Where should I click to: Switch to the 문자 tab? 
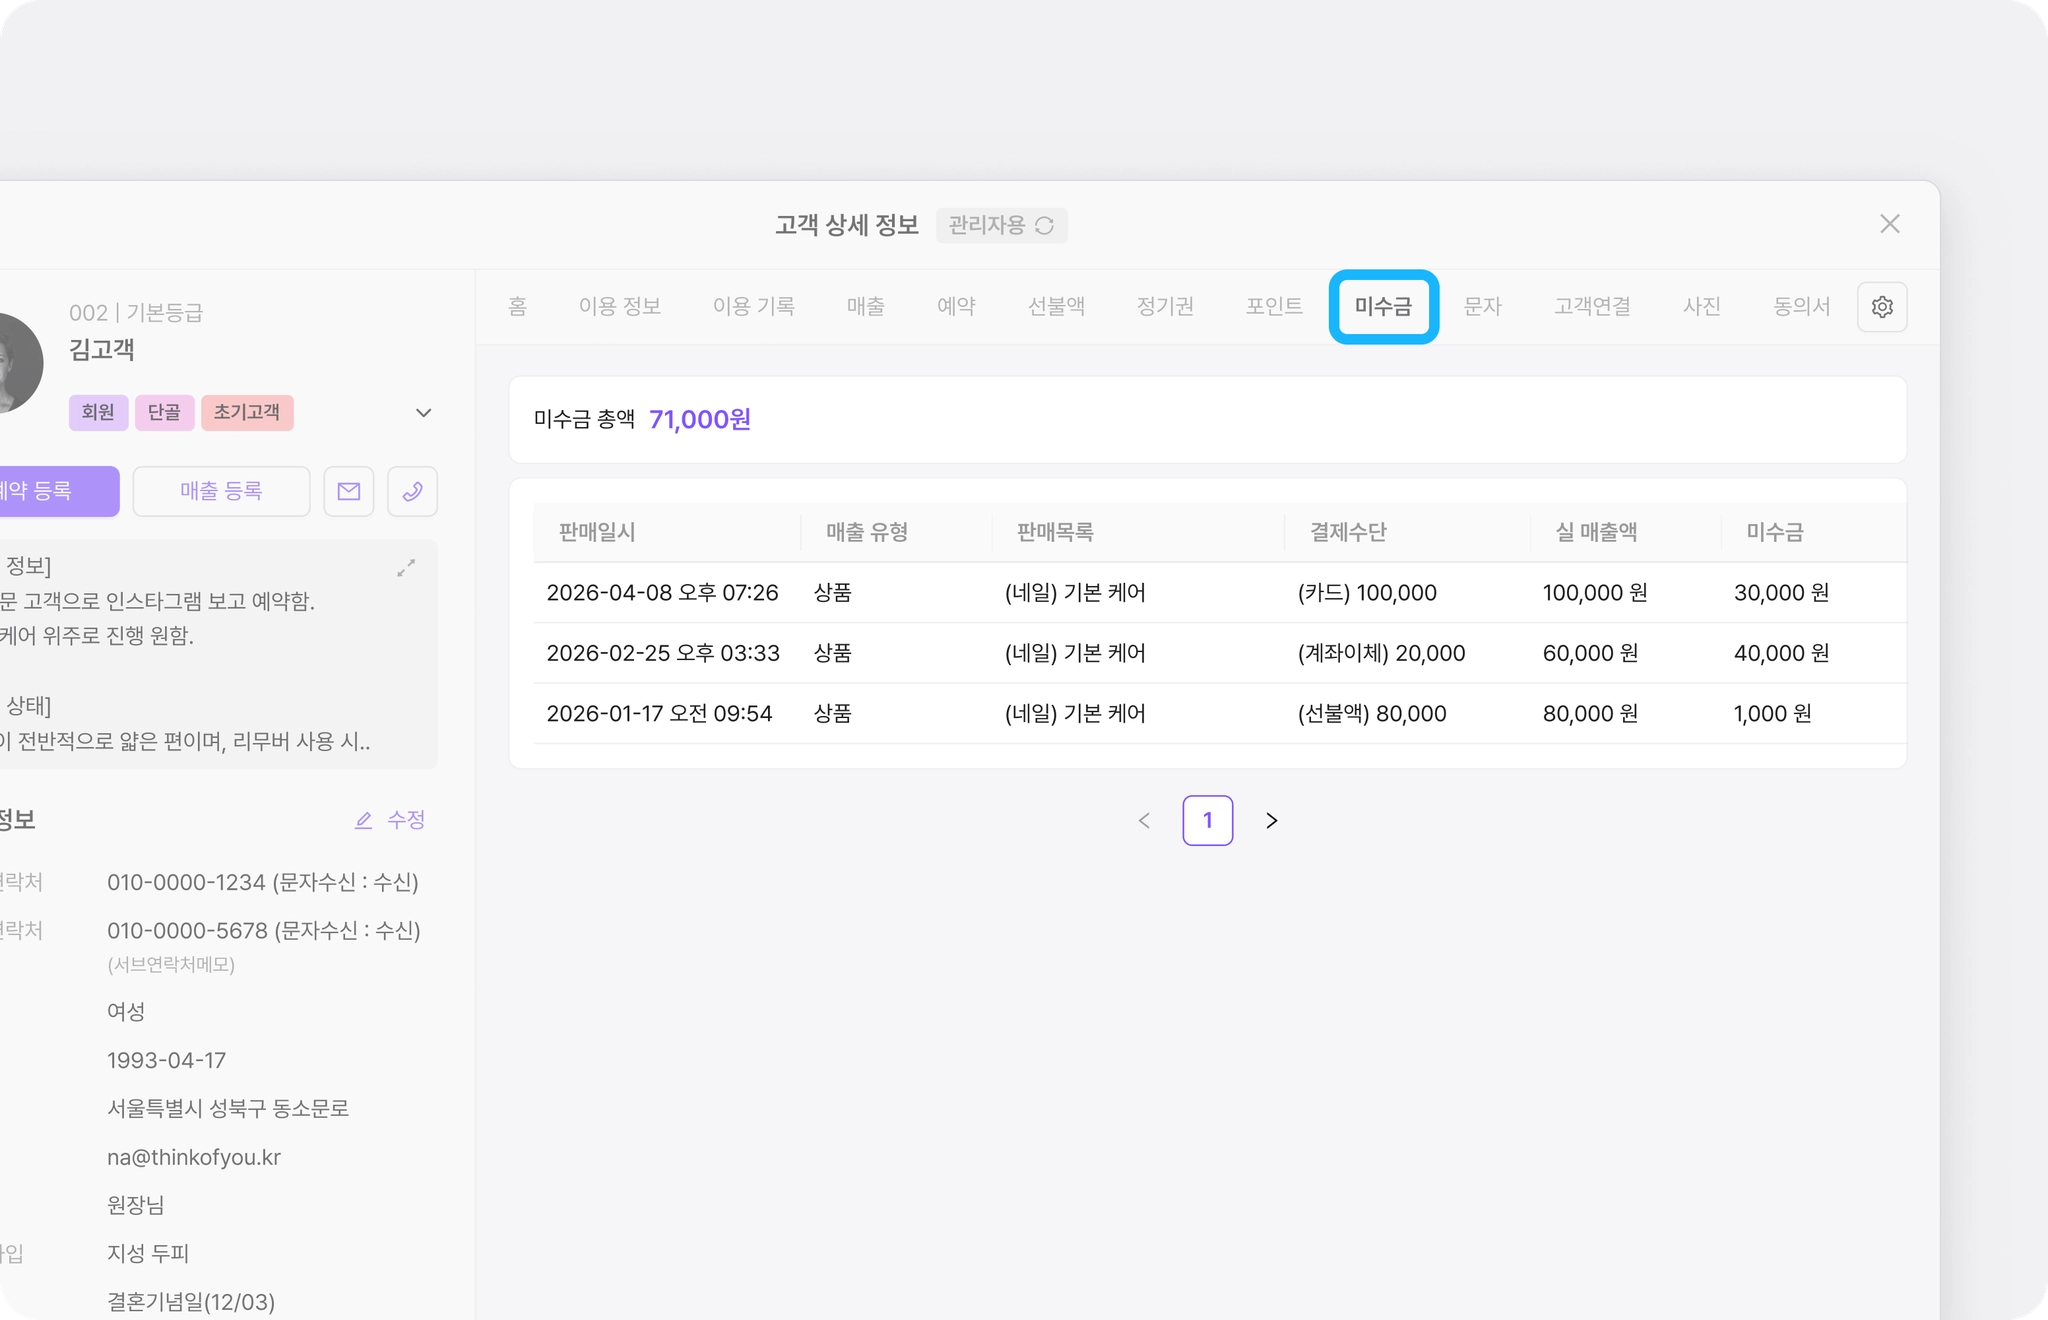click(1482, 307)
